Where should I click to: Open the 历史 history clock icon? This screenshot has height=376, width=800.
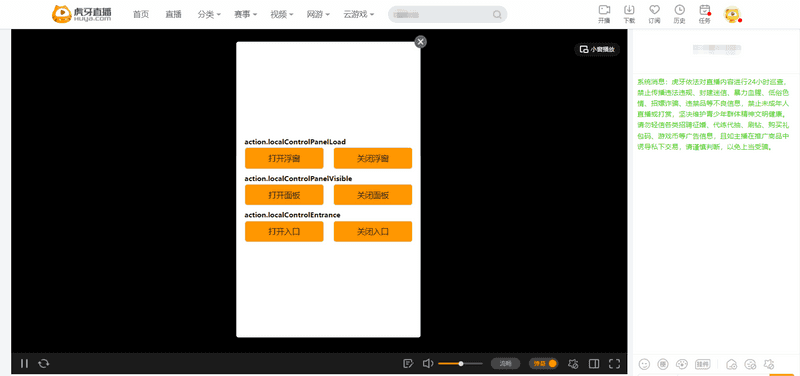(x=680, y=14)
